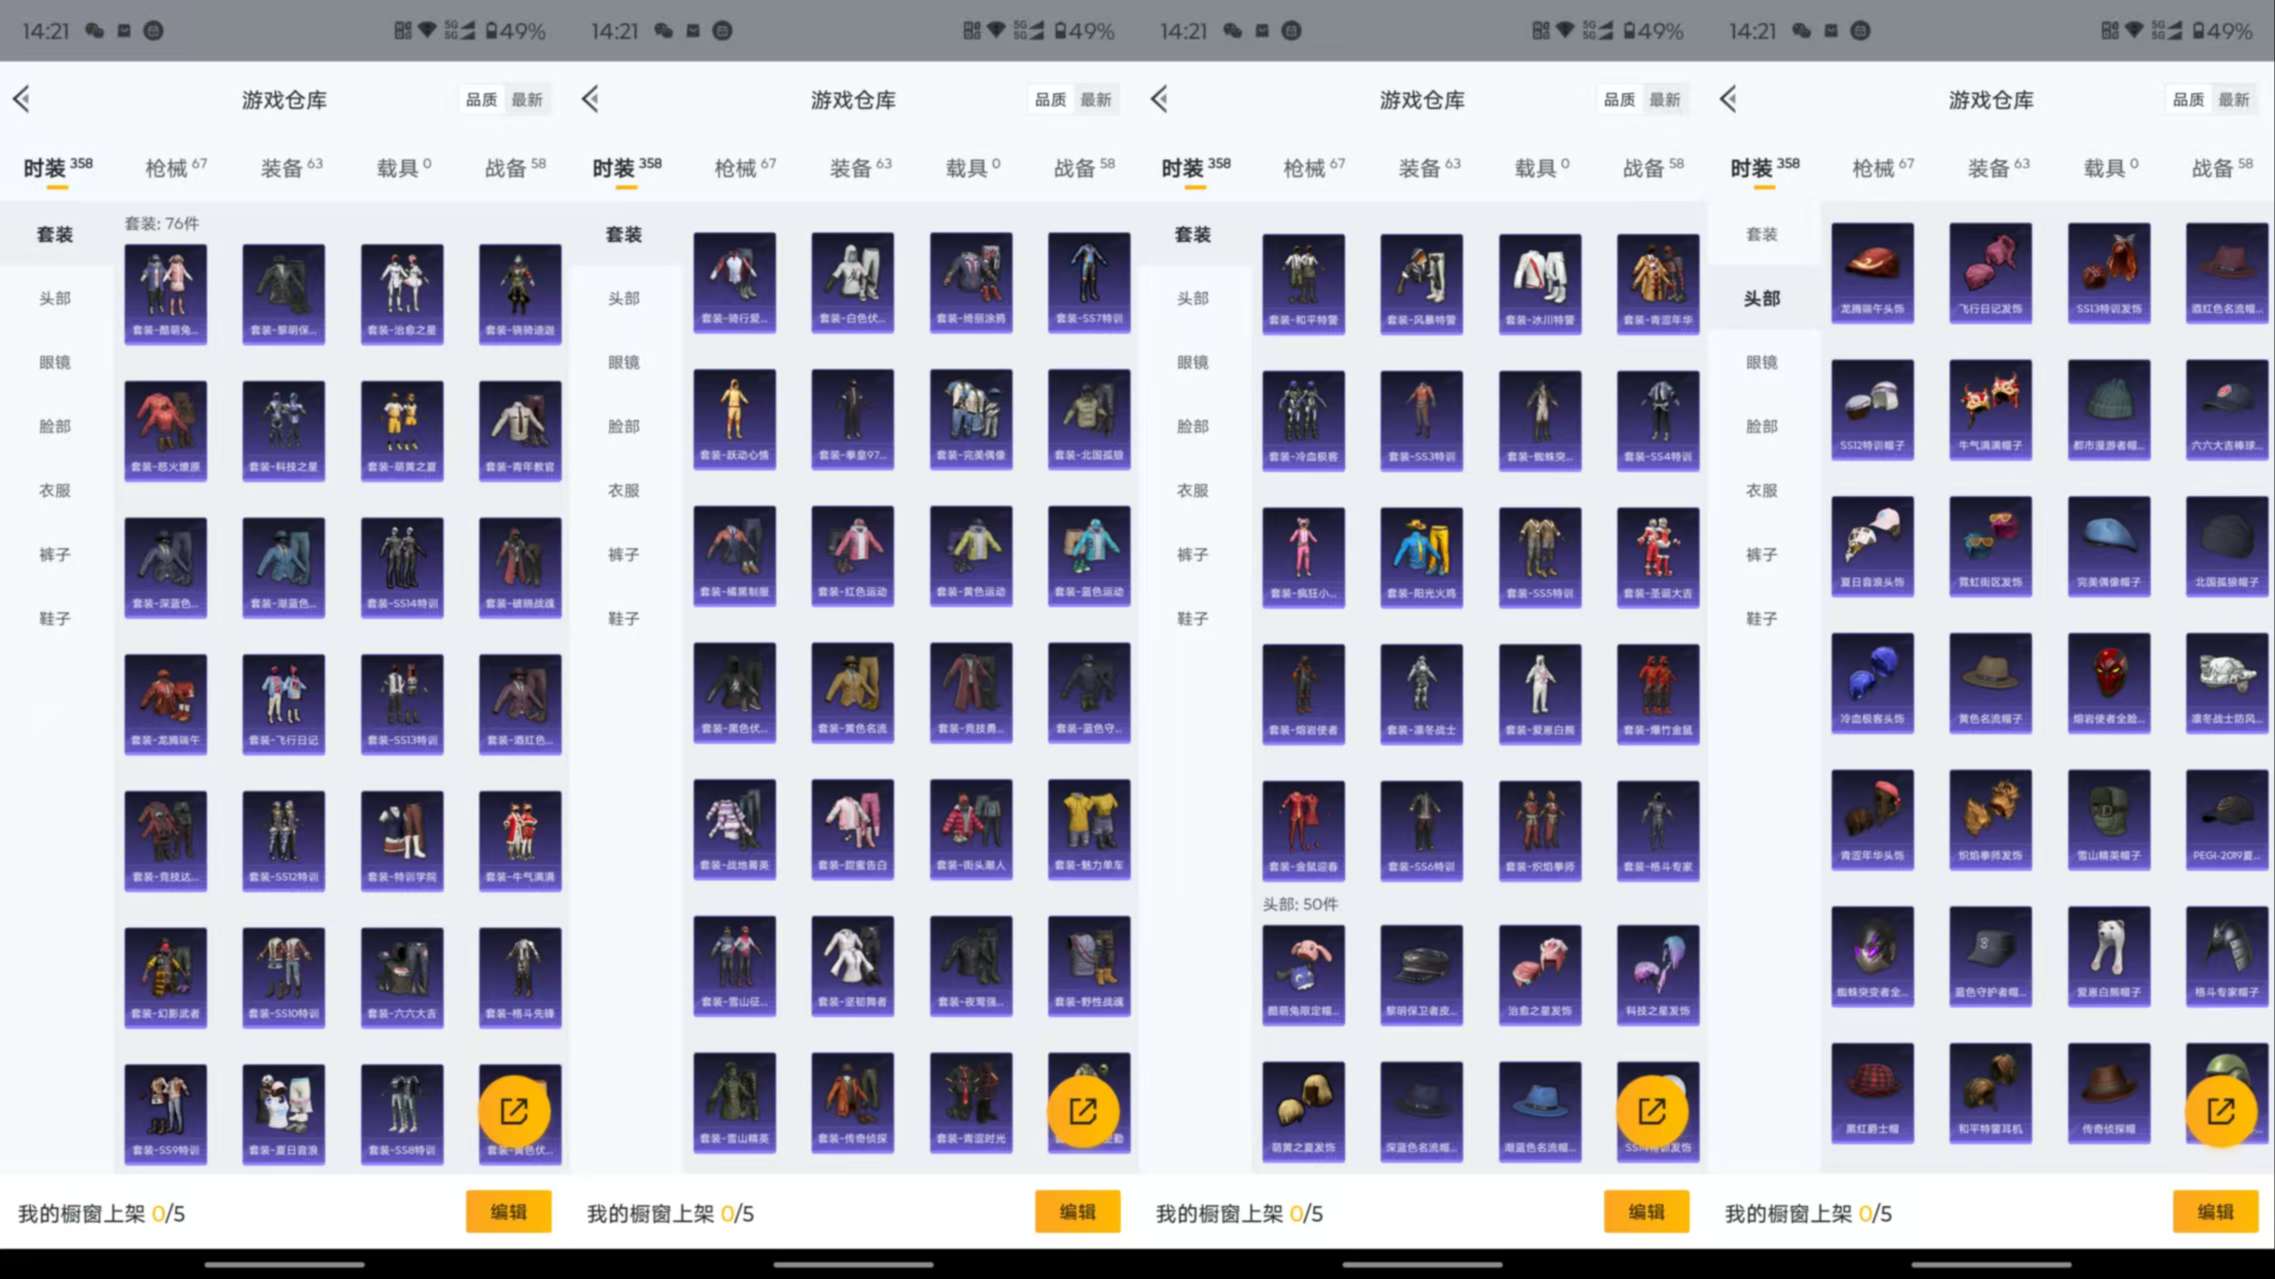Image resolution: width=2275 pixels, height=1279 pixels.
Task: Select the 套装-传奇侦探 outfit tile
Action: pos(853,1102)
